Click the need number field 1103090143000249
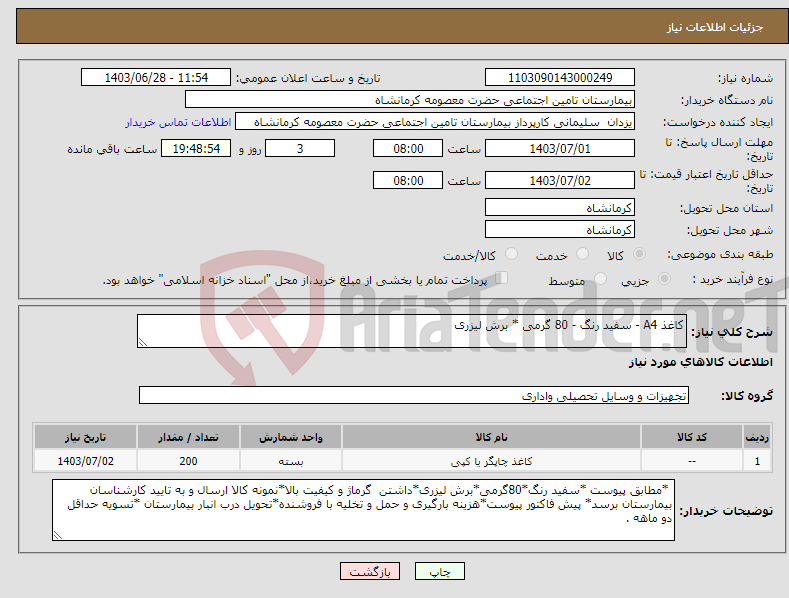Image resolution: width=789 pixels, height=598 pixels. click(x=560, y=78)
